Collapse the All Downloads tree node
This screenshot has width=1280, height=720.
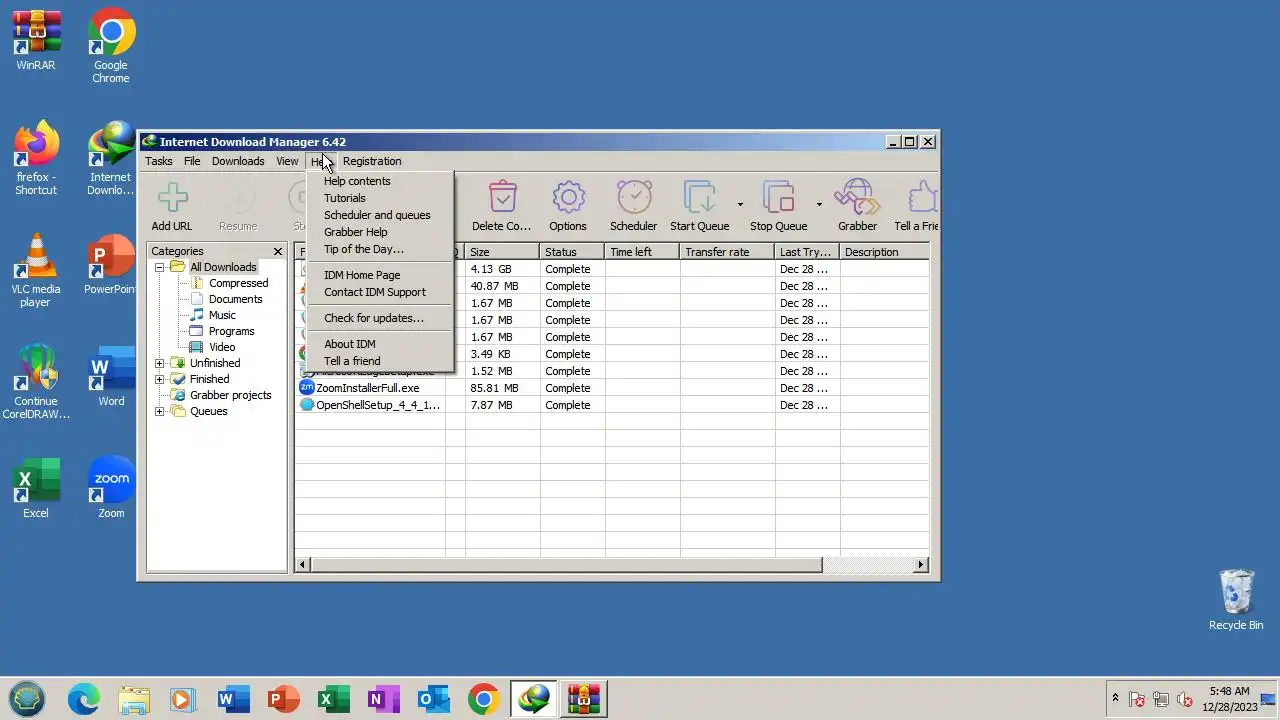(x=159, y=267)
